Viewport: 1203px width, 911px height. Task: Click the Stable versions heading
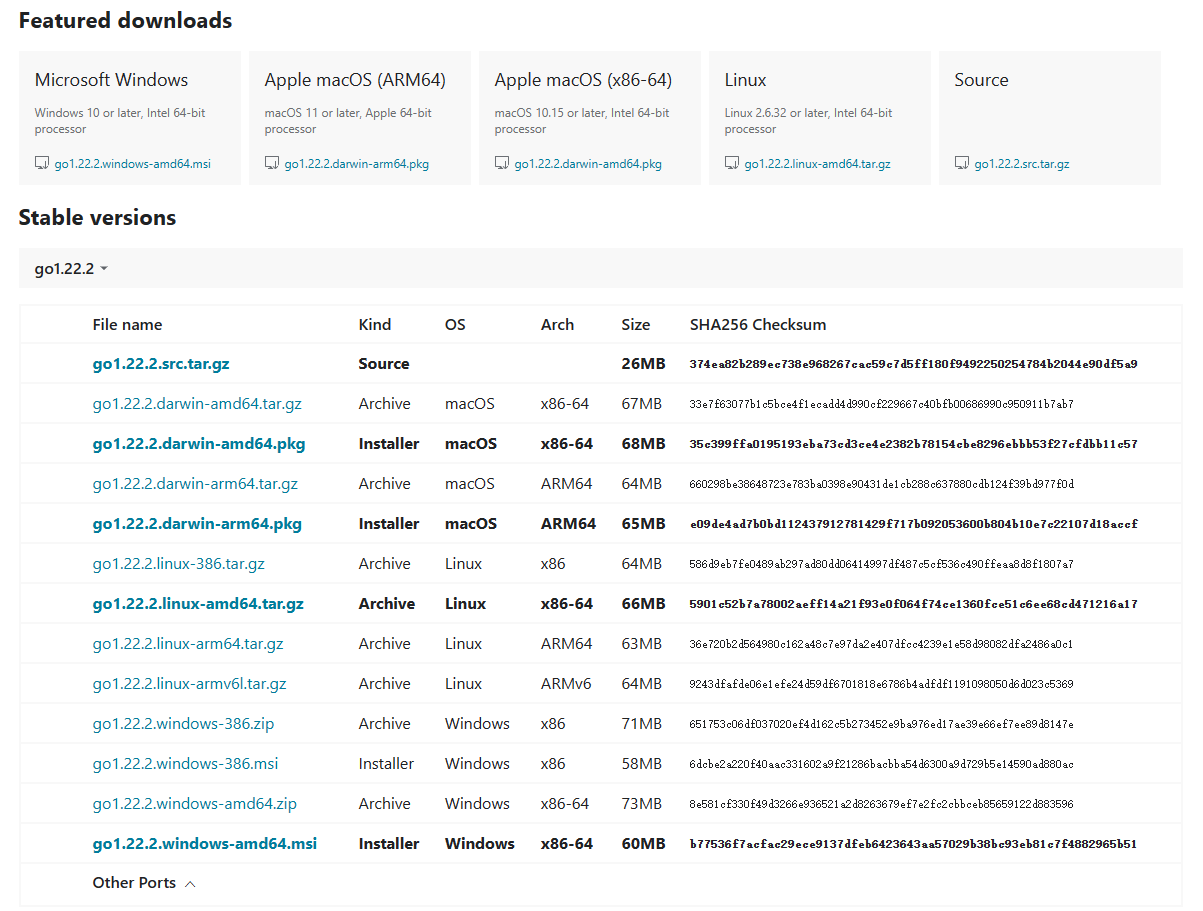(x=97, y=218)
